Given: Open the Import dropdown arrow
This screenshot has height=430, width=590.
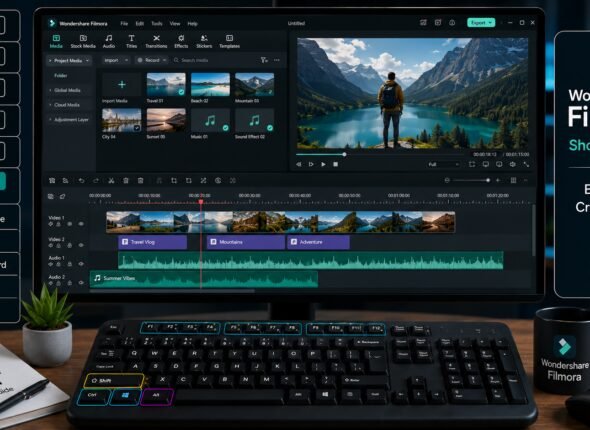Looking at the screenshot, I should click(x=126, y=60).
